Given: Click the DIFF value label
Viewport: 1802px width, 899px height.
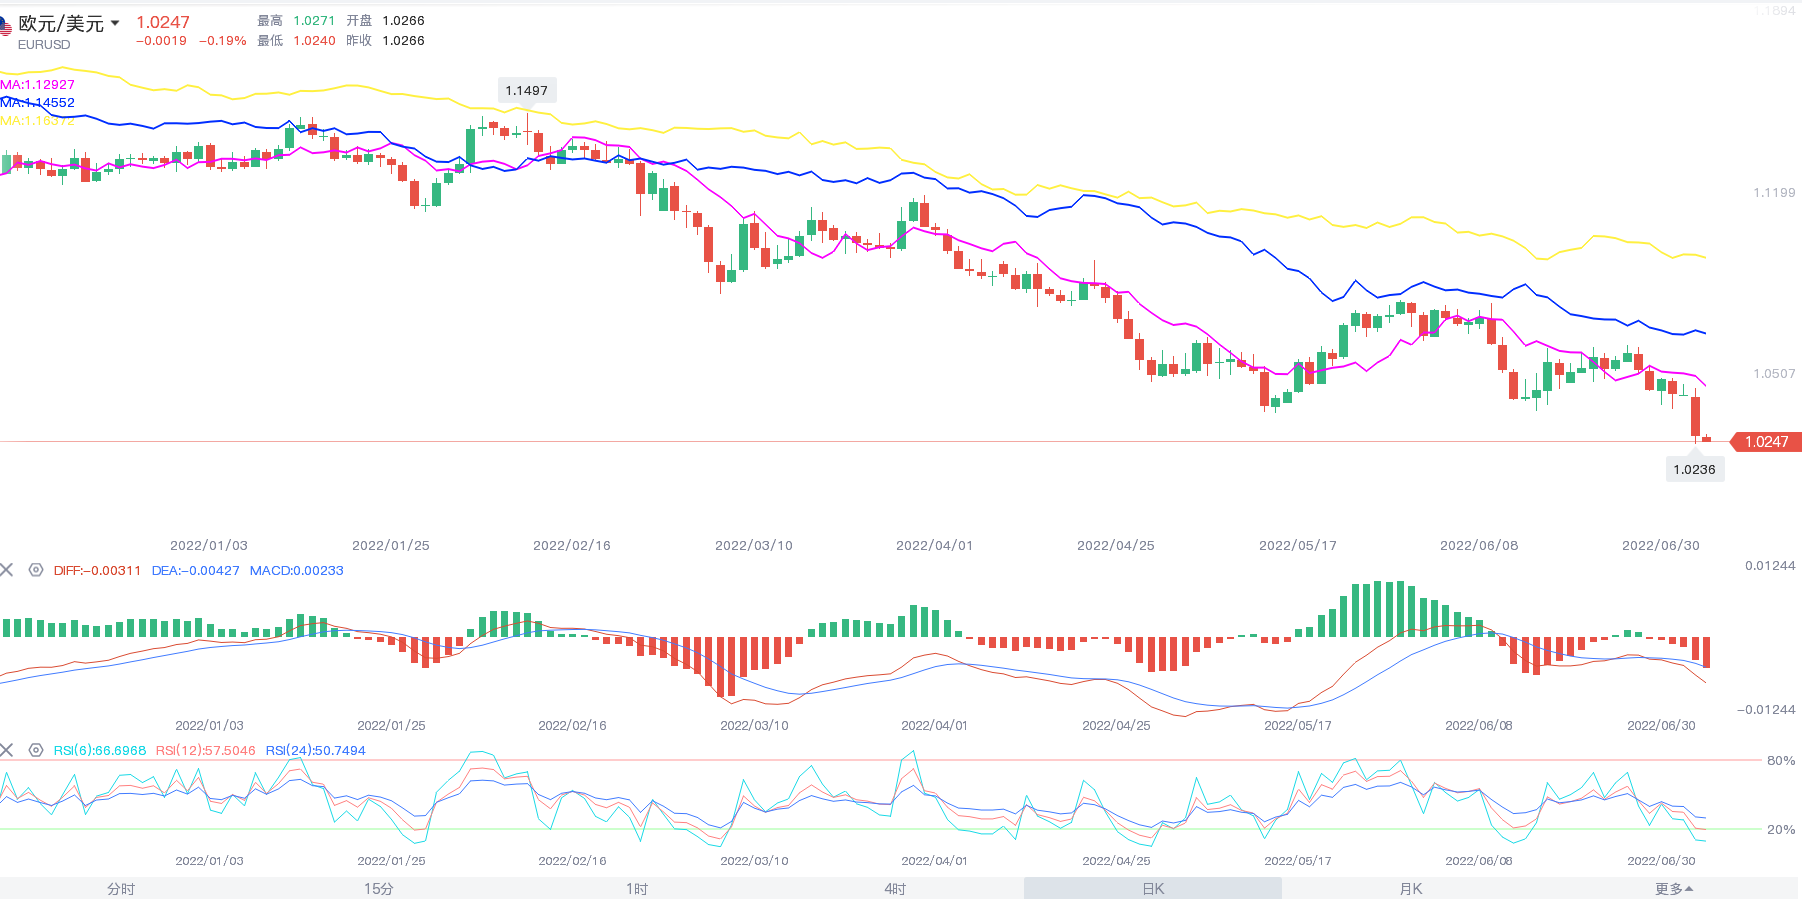Looking at the screenshot, I should [97, 571].
